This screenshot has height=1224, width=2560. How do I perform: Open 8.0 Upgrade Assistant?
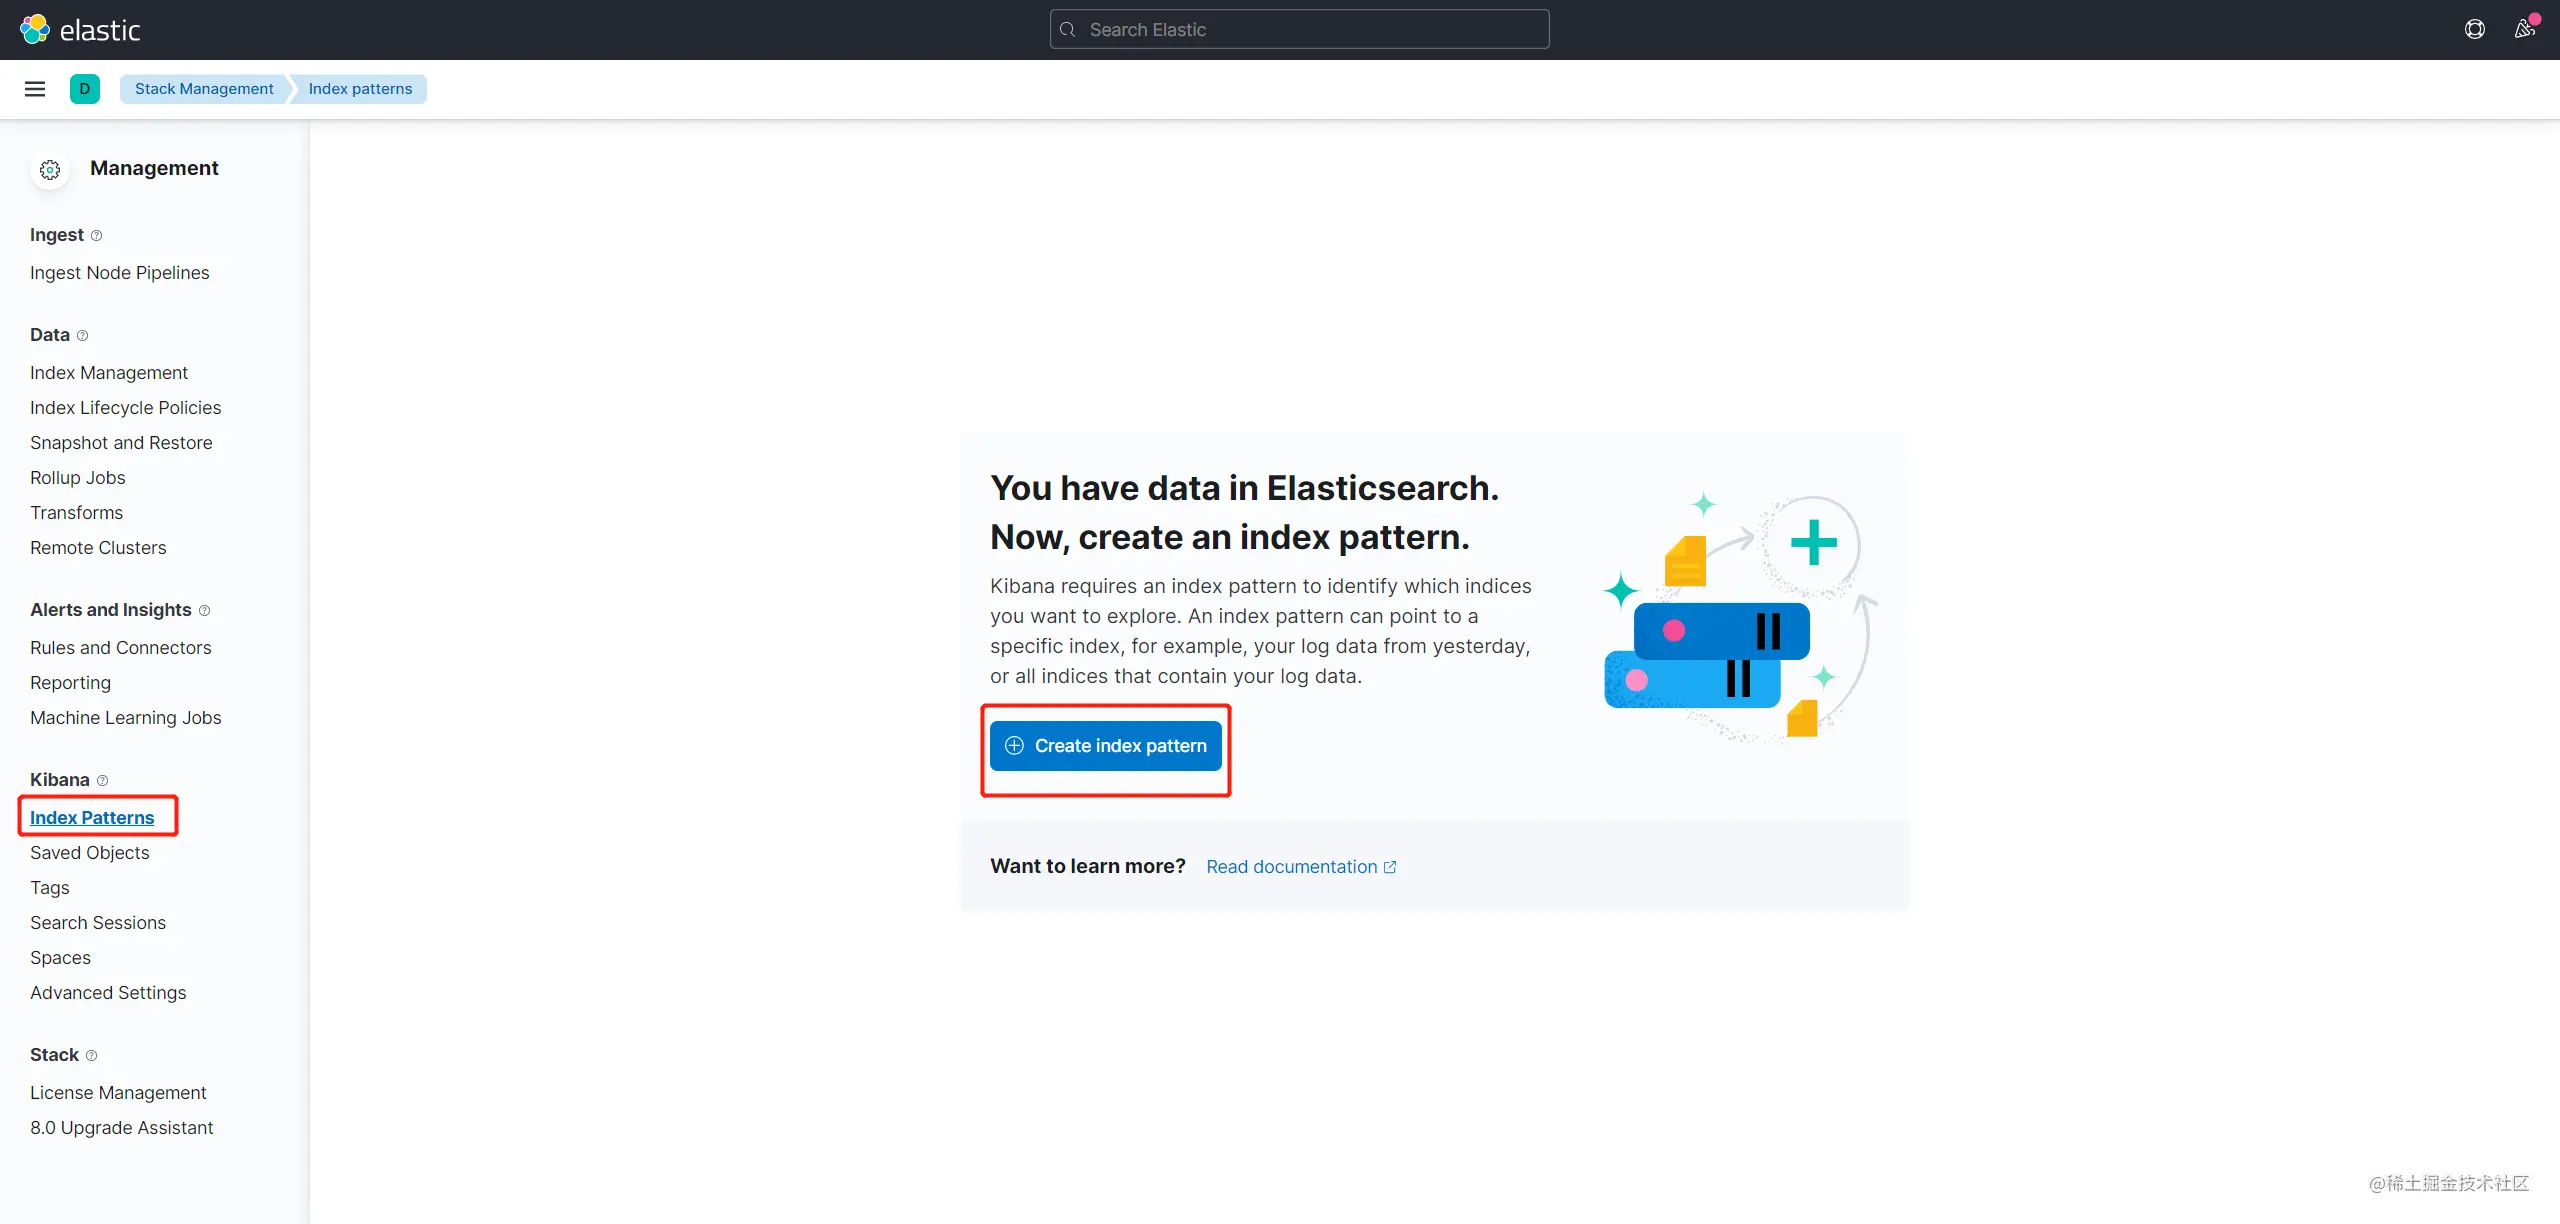coord(122,1128)
